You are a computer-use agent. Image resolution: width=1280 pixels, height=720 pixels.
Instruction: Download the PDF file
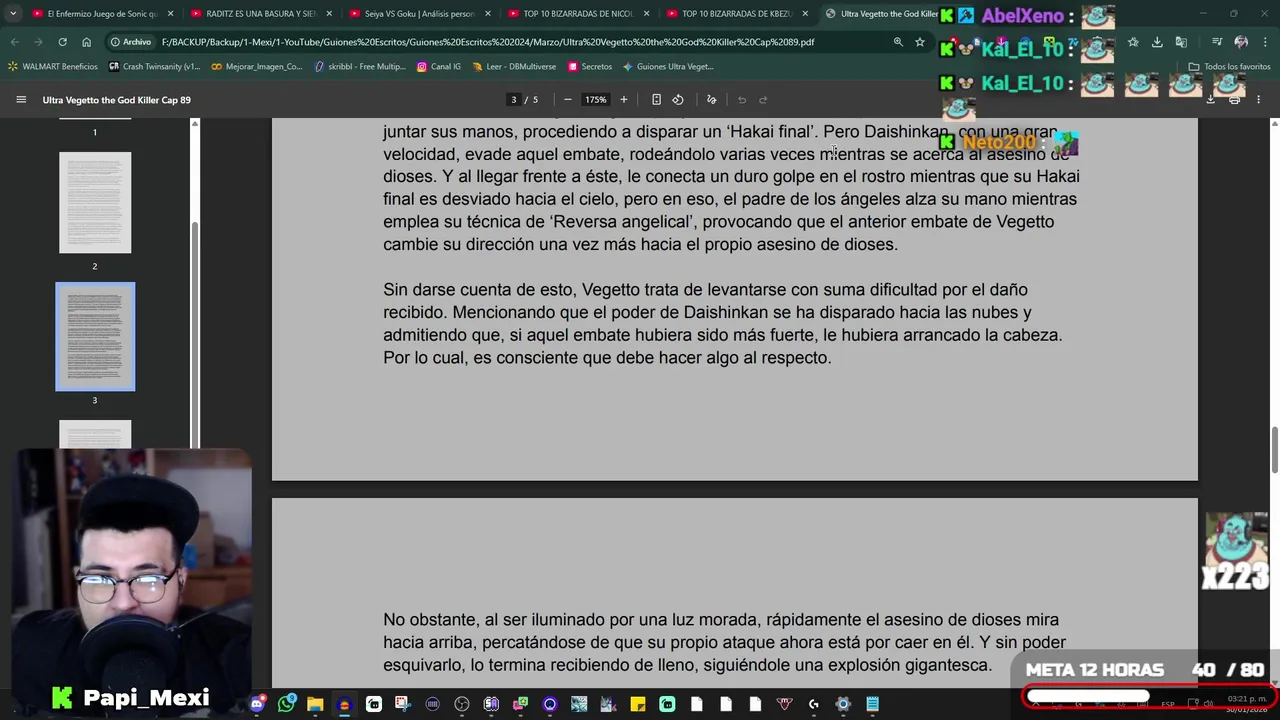coord(1210,100)
